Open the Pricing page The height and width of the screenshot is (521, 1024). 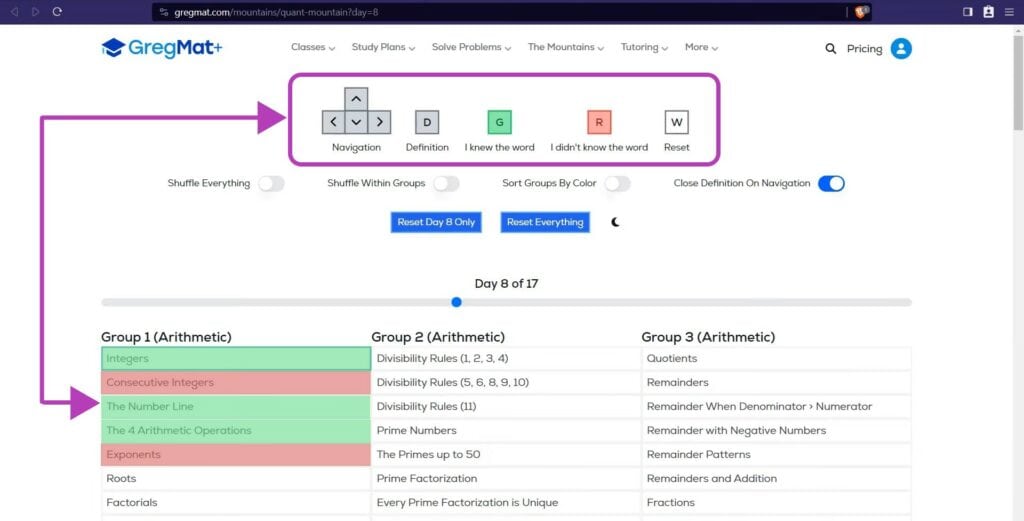(864, 48)
